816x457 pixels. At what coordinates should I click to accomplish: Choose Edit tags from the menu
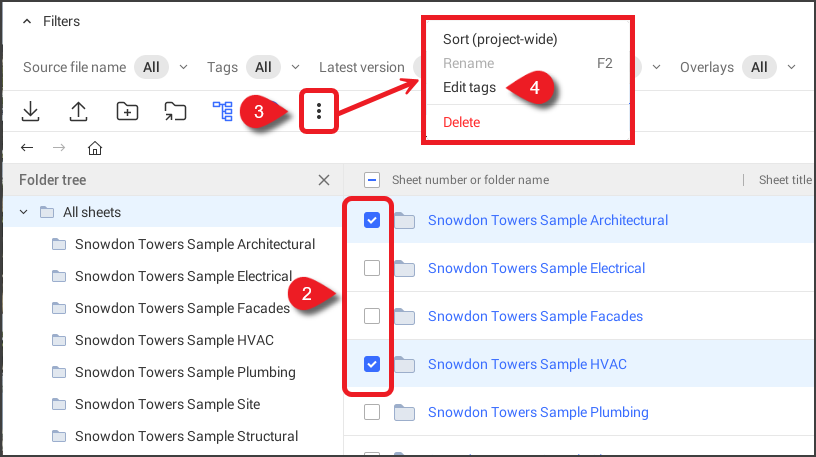(x=469, y=87)
